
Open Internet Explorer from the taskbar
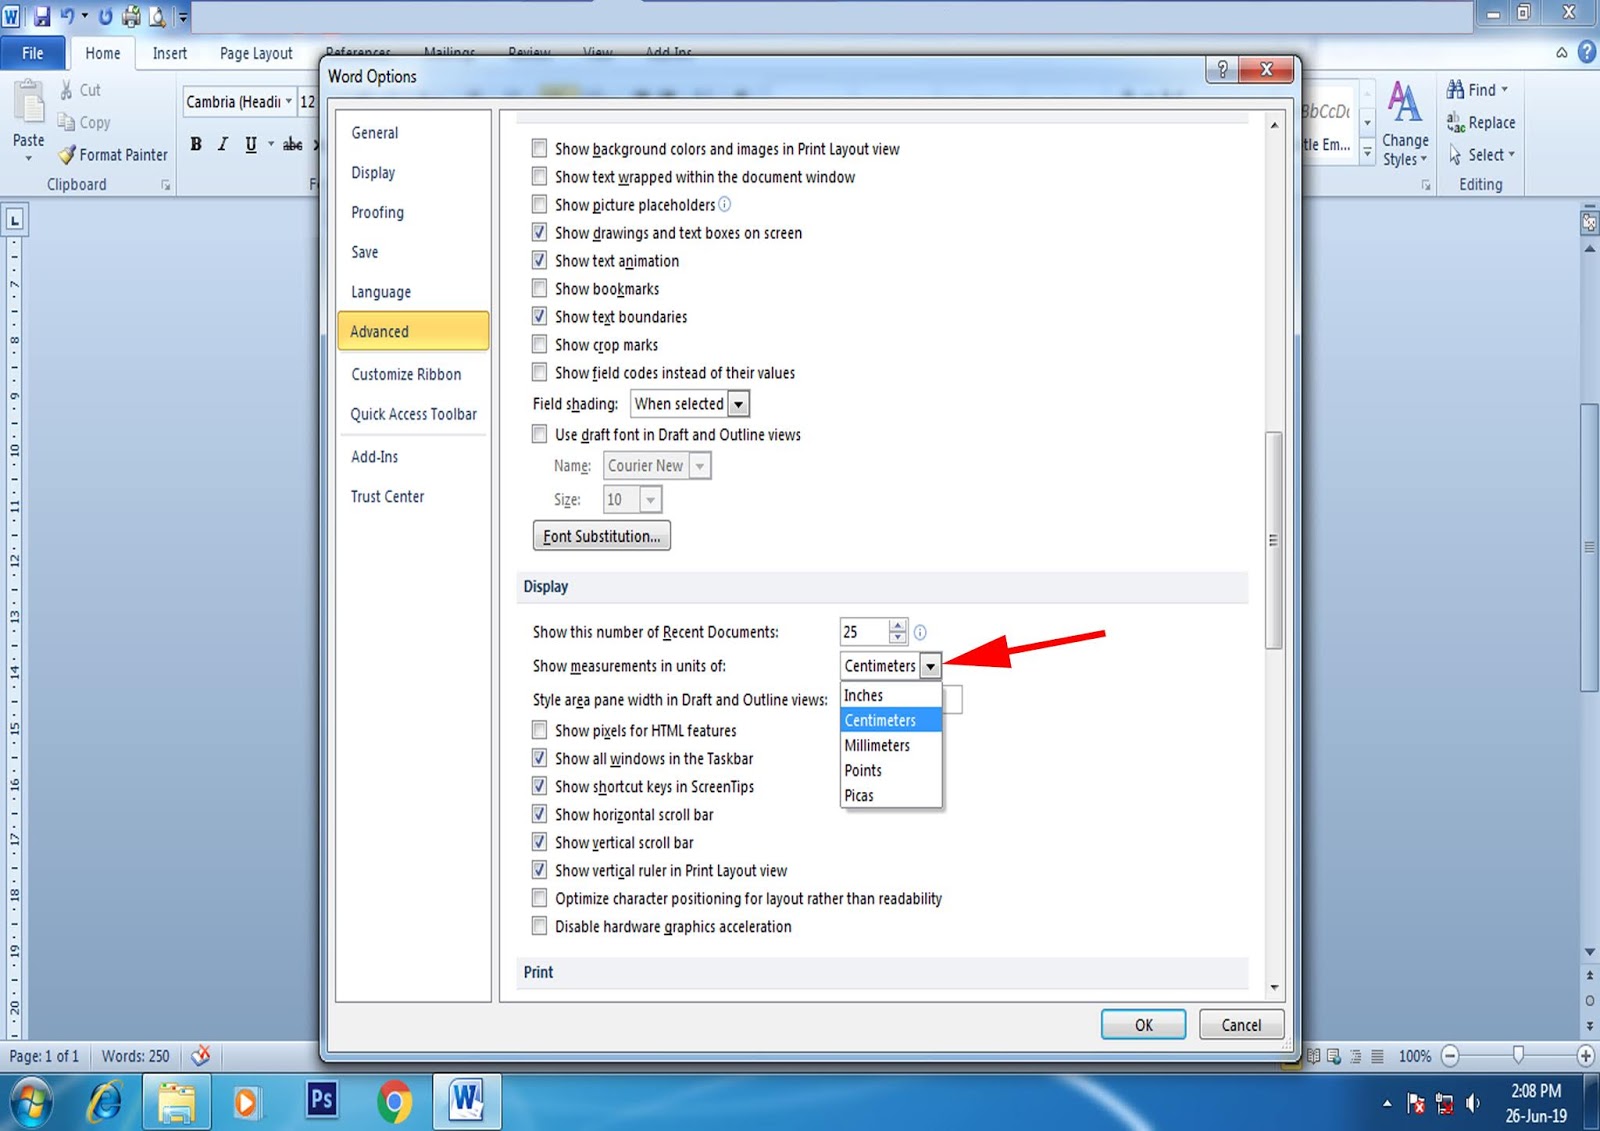(x=105, y=1102)
